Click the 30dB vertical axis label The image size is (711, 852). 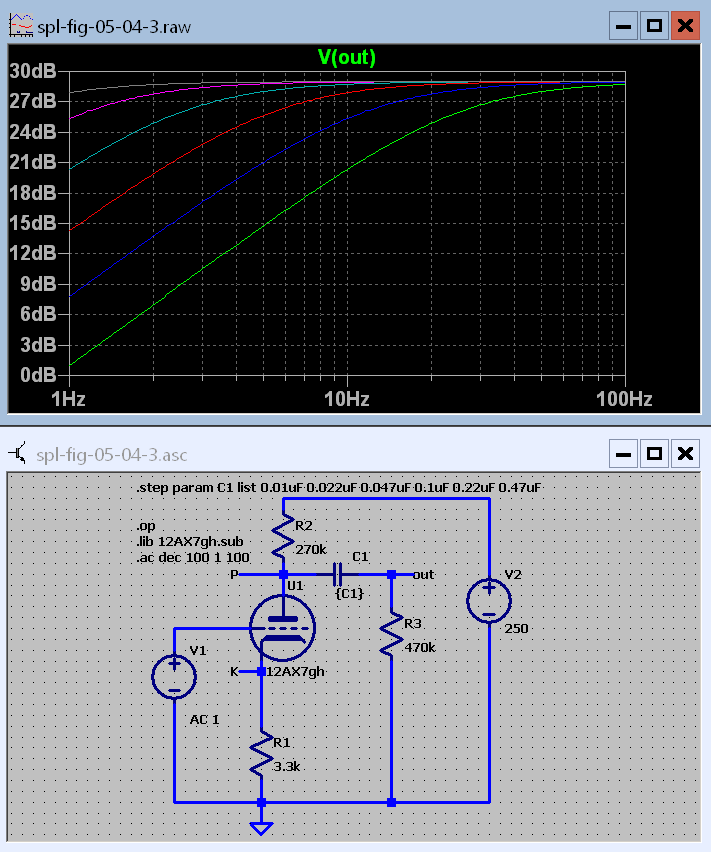coord(32,71)
